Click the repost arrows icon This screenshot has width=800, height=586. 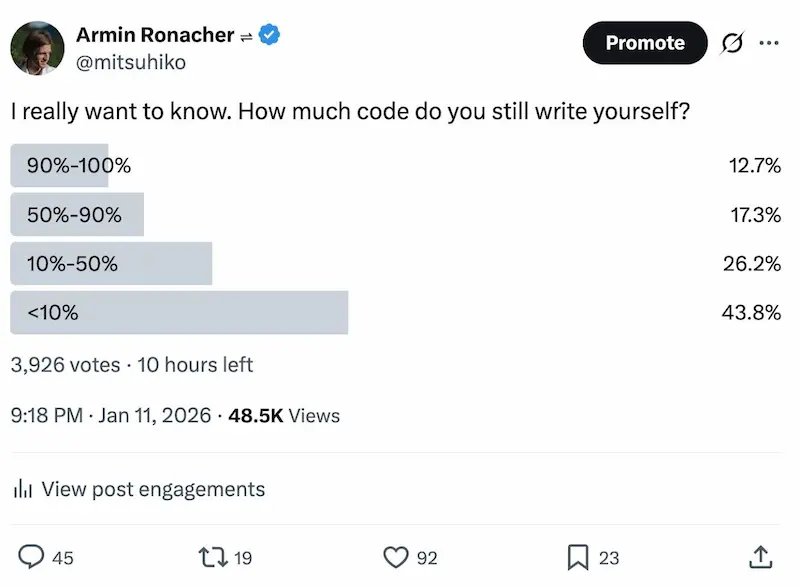click(x=212, y=557)
